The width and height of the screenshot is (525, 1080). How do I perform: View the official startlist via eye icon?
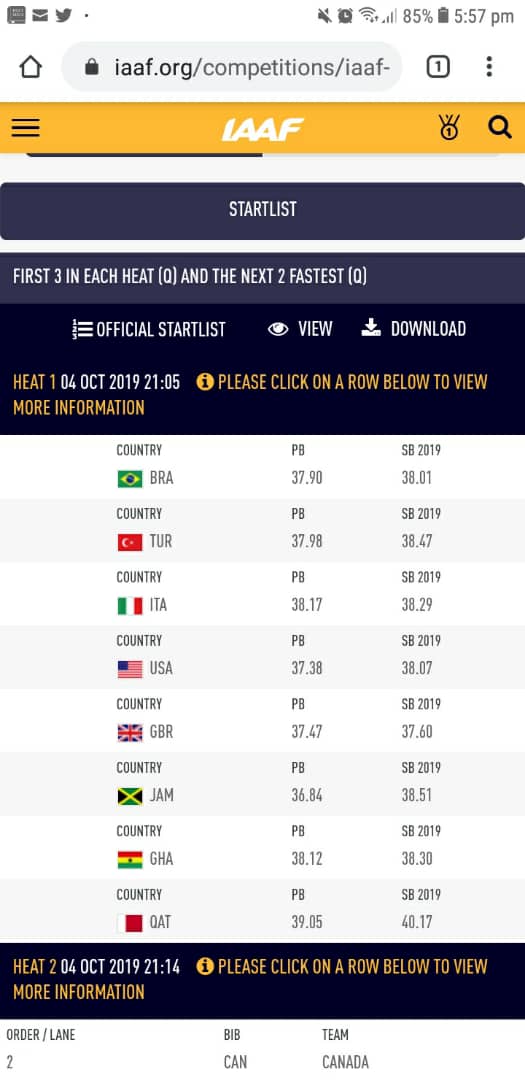(300, 329)
